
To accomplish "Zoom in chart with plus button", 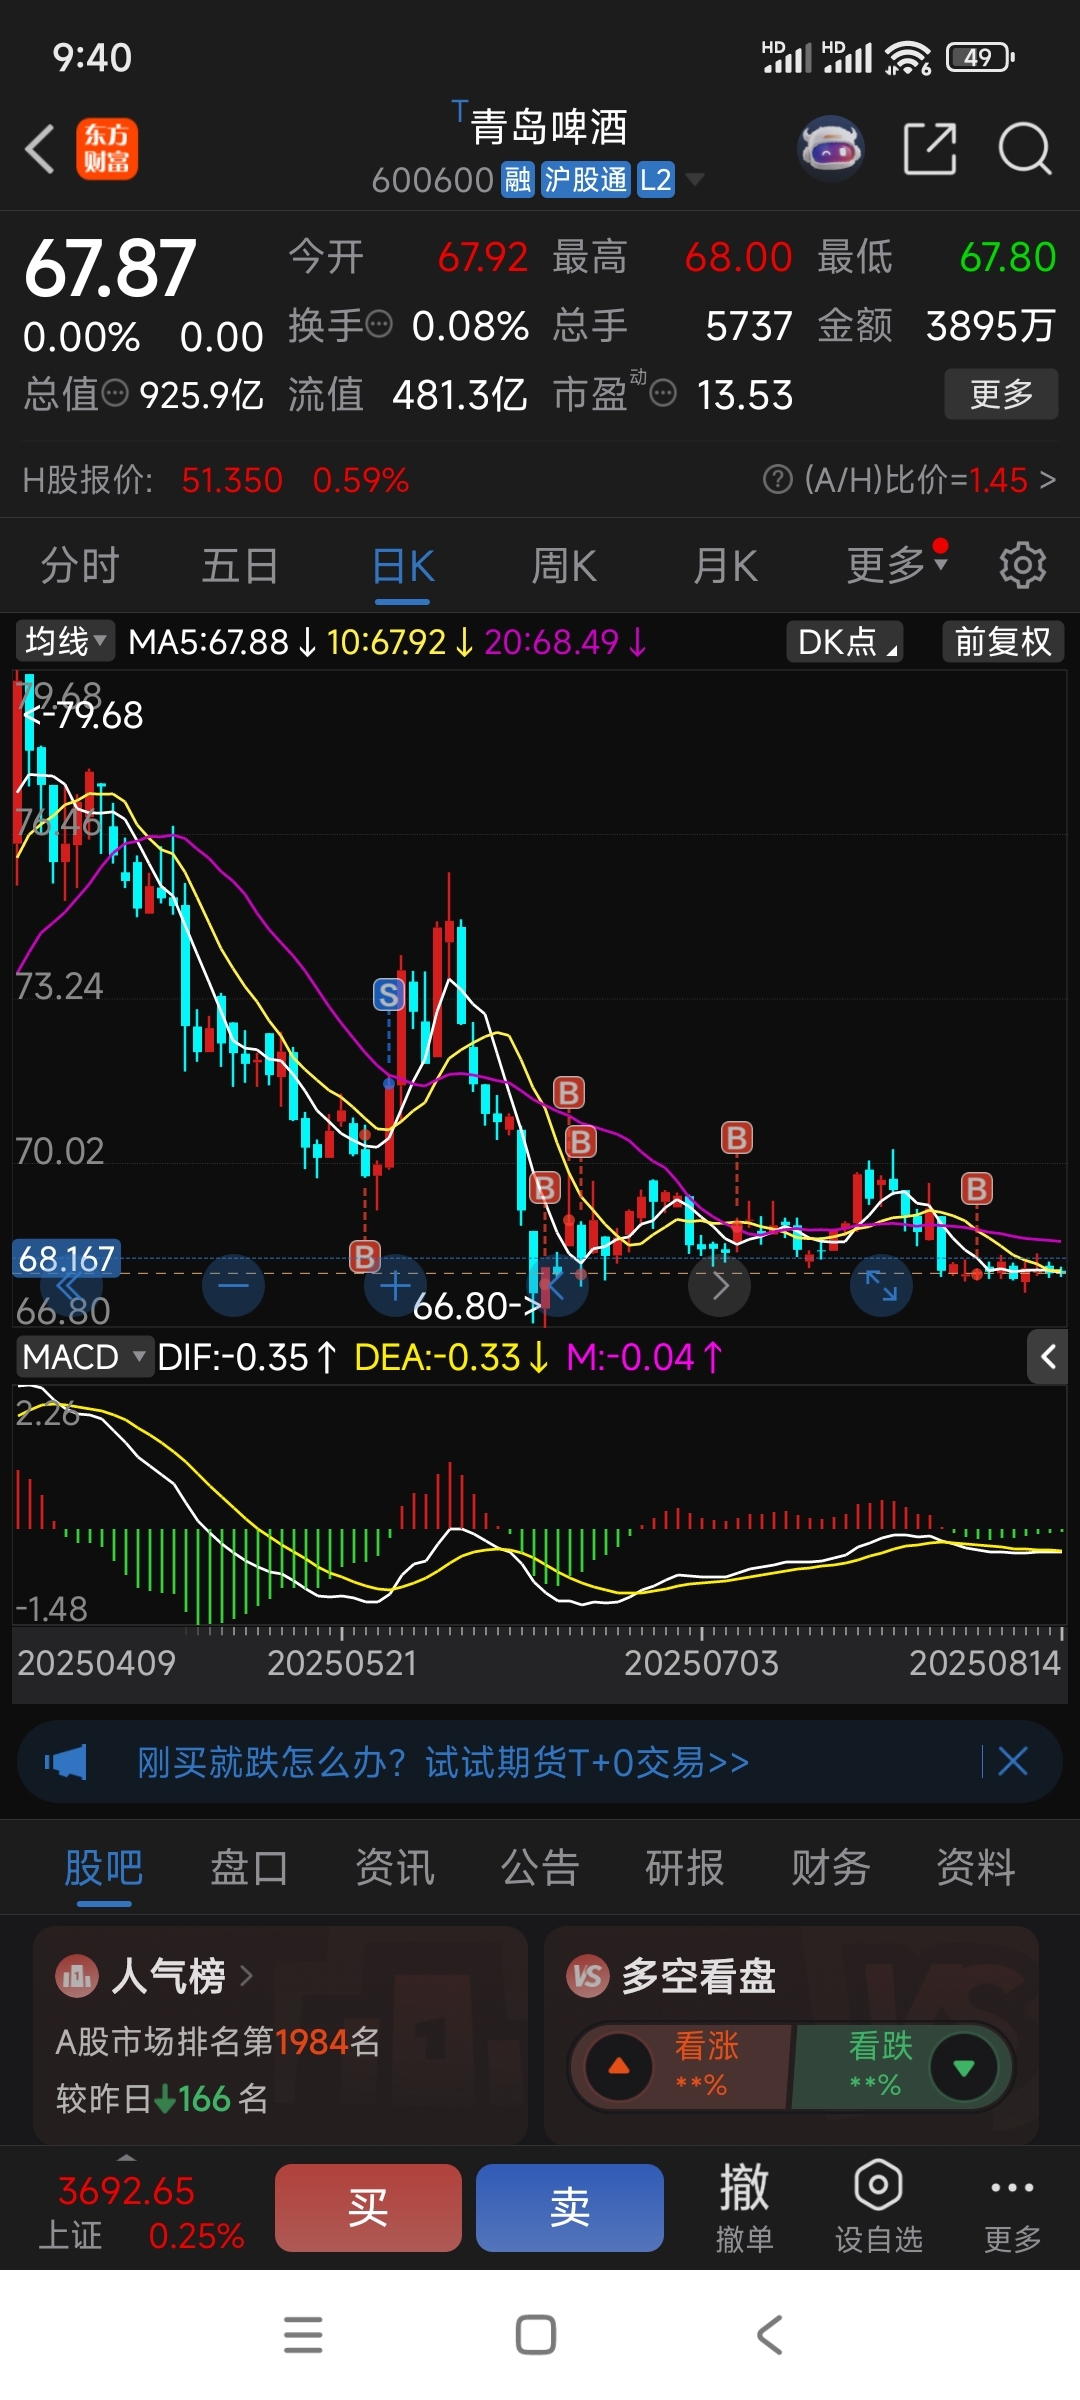I will click(x=396, y=1286).
